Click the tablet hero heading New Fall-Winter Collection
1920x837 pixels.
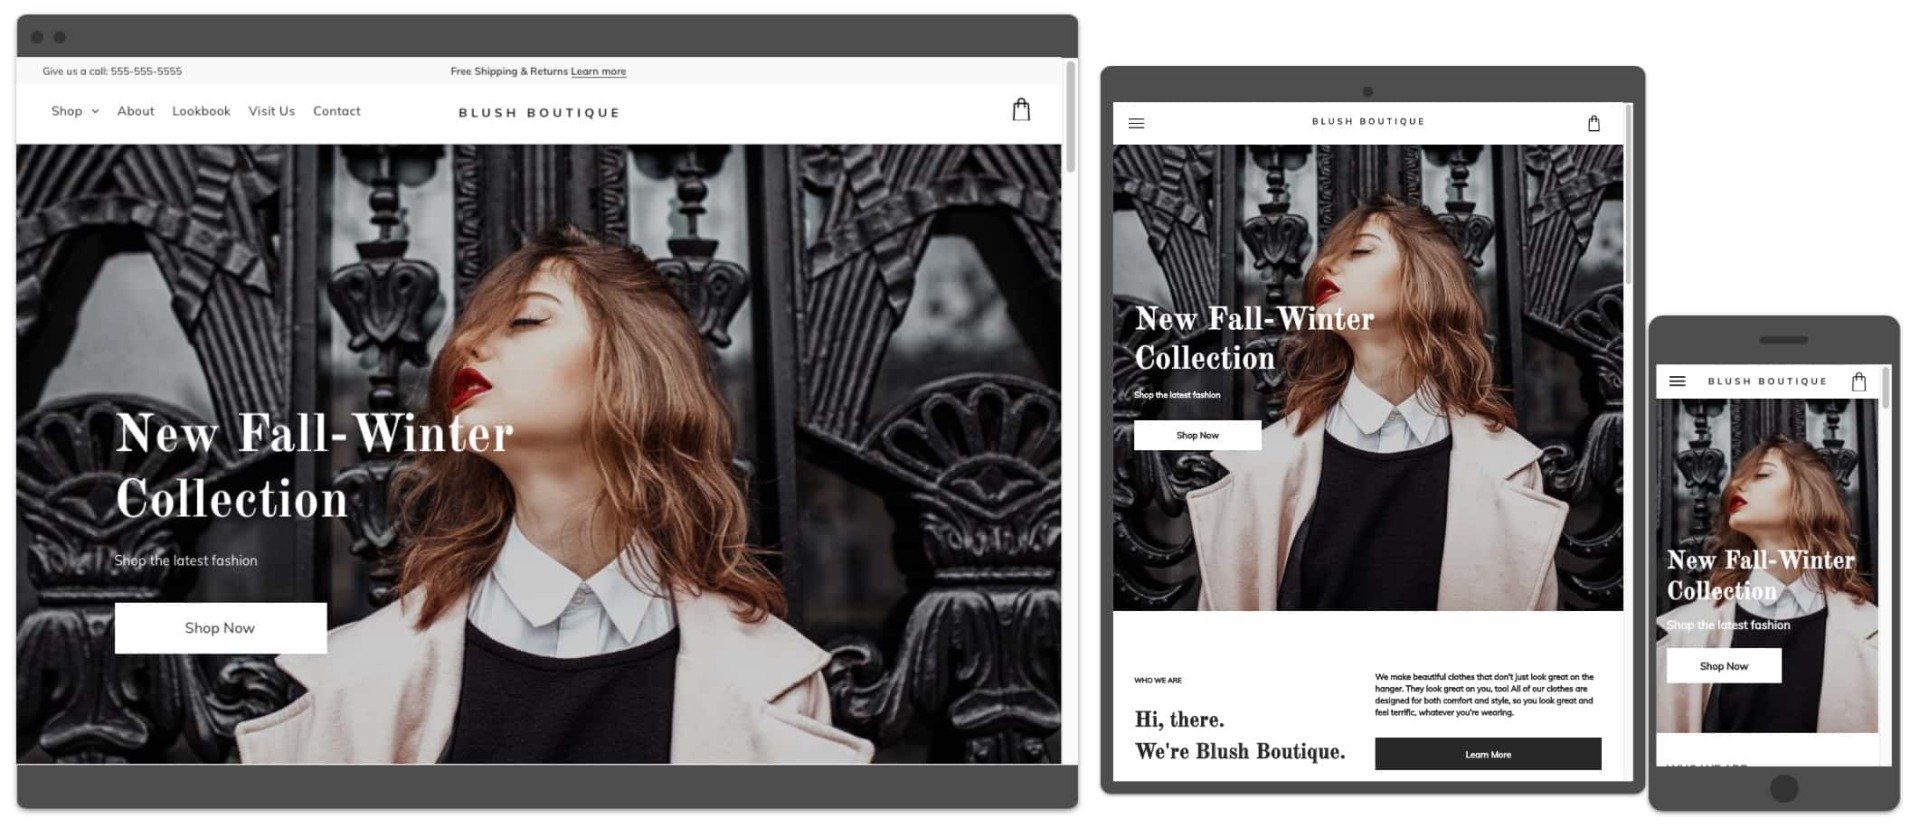(1254, 338)
